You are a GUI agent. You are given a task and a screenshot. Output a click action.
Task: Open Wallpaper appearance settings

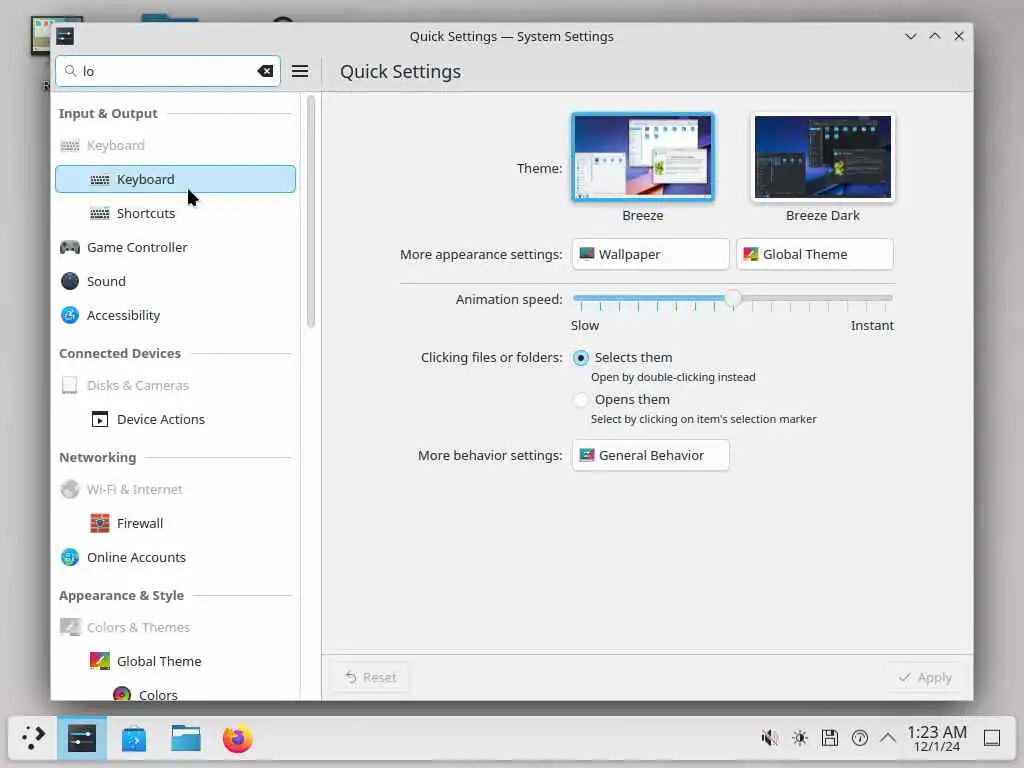[x=650, y=254]
